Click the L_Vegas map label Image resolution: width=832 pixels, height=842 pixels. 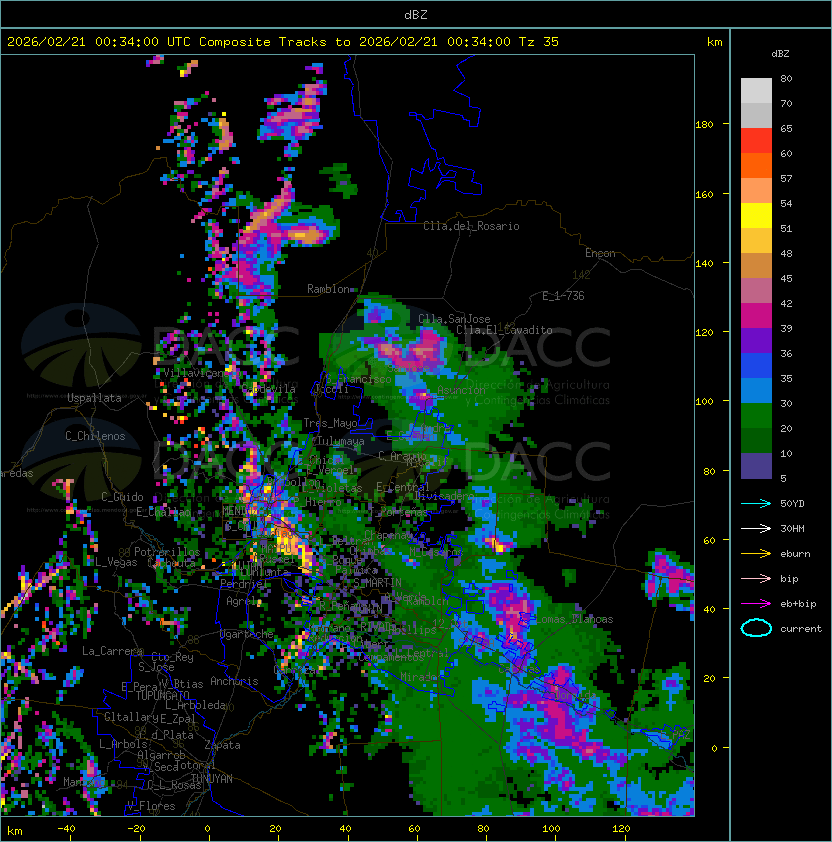(x=116, y=562)
